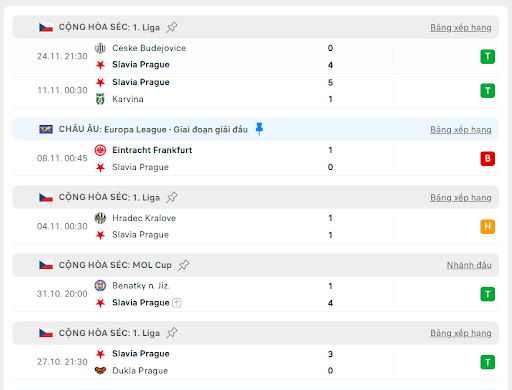Click the Dukla Prague team crest
512x390 pixels.
click(x=100, y=370)
